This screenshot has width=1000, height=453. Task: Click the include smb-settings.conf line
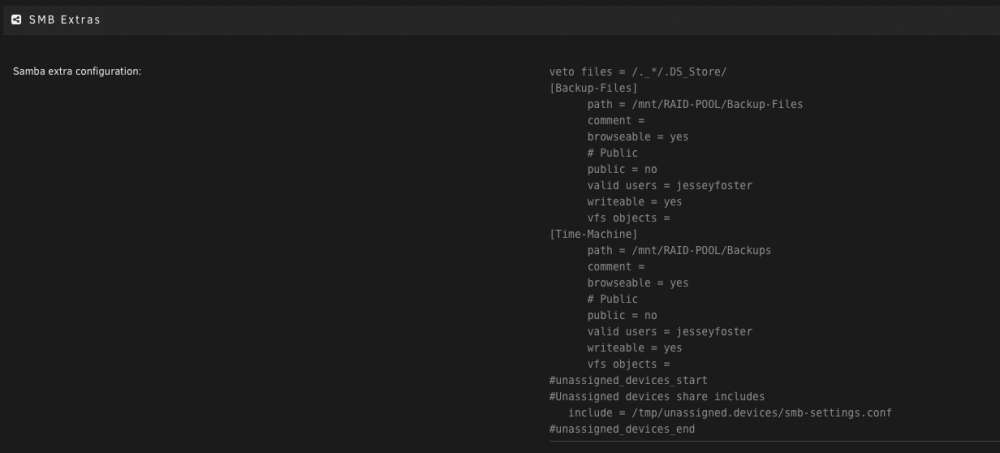(730, 413)
